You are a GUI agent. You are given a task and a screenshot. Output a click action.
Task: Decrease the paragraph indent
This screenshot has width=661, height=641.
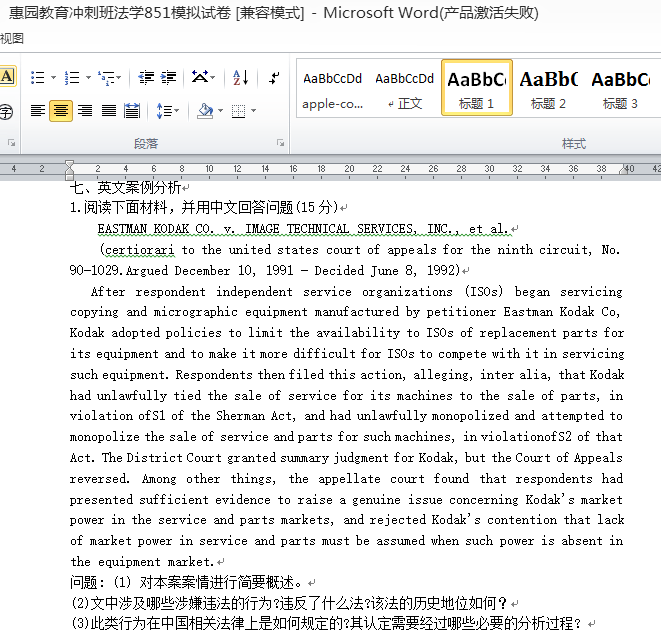(146, 78)
